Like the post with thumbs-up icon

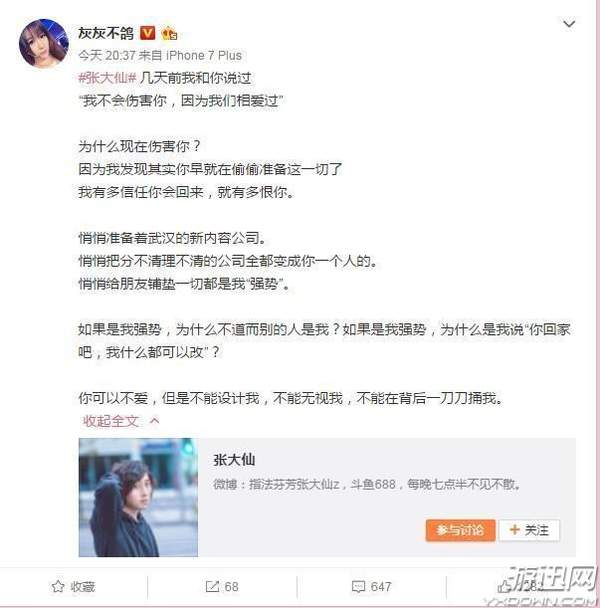point(505,586)
